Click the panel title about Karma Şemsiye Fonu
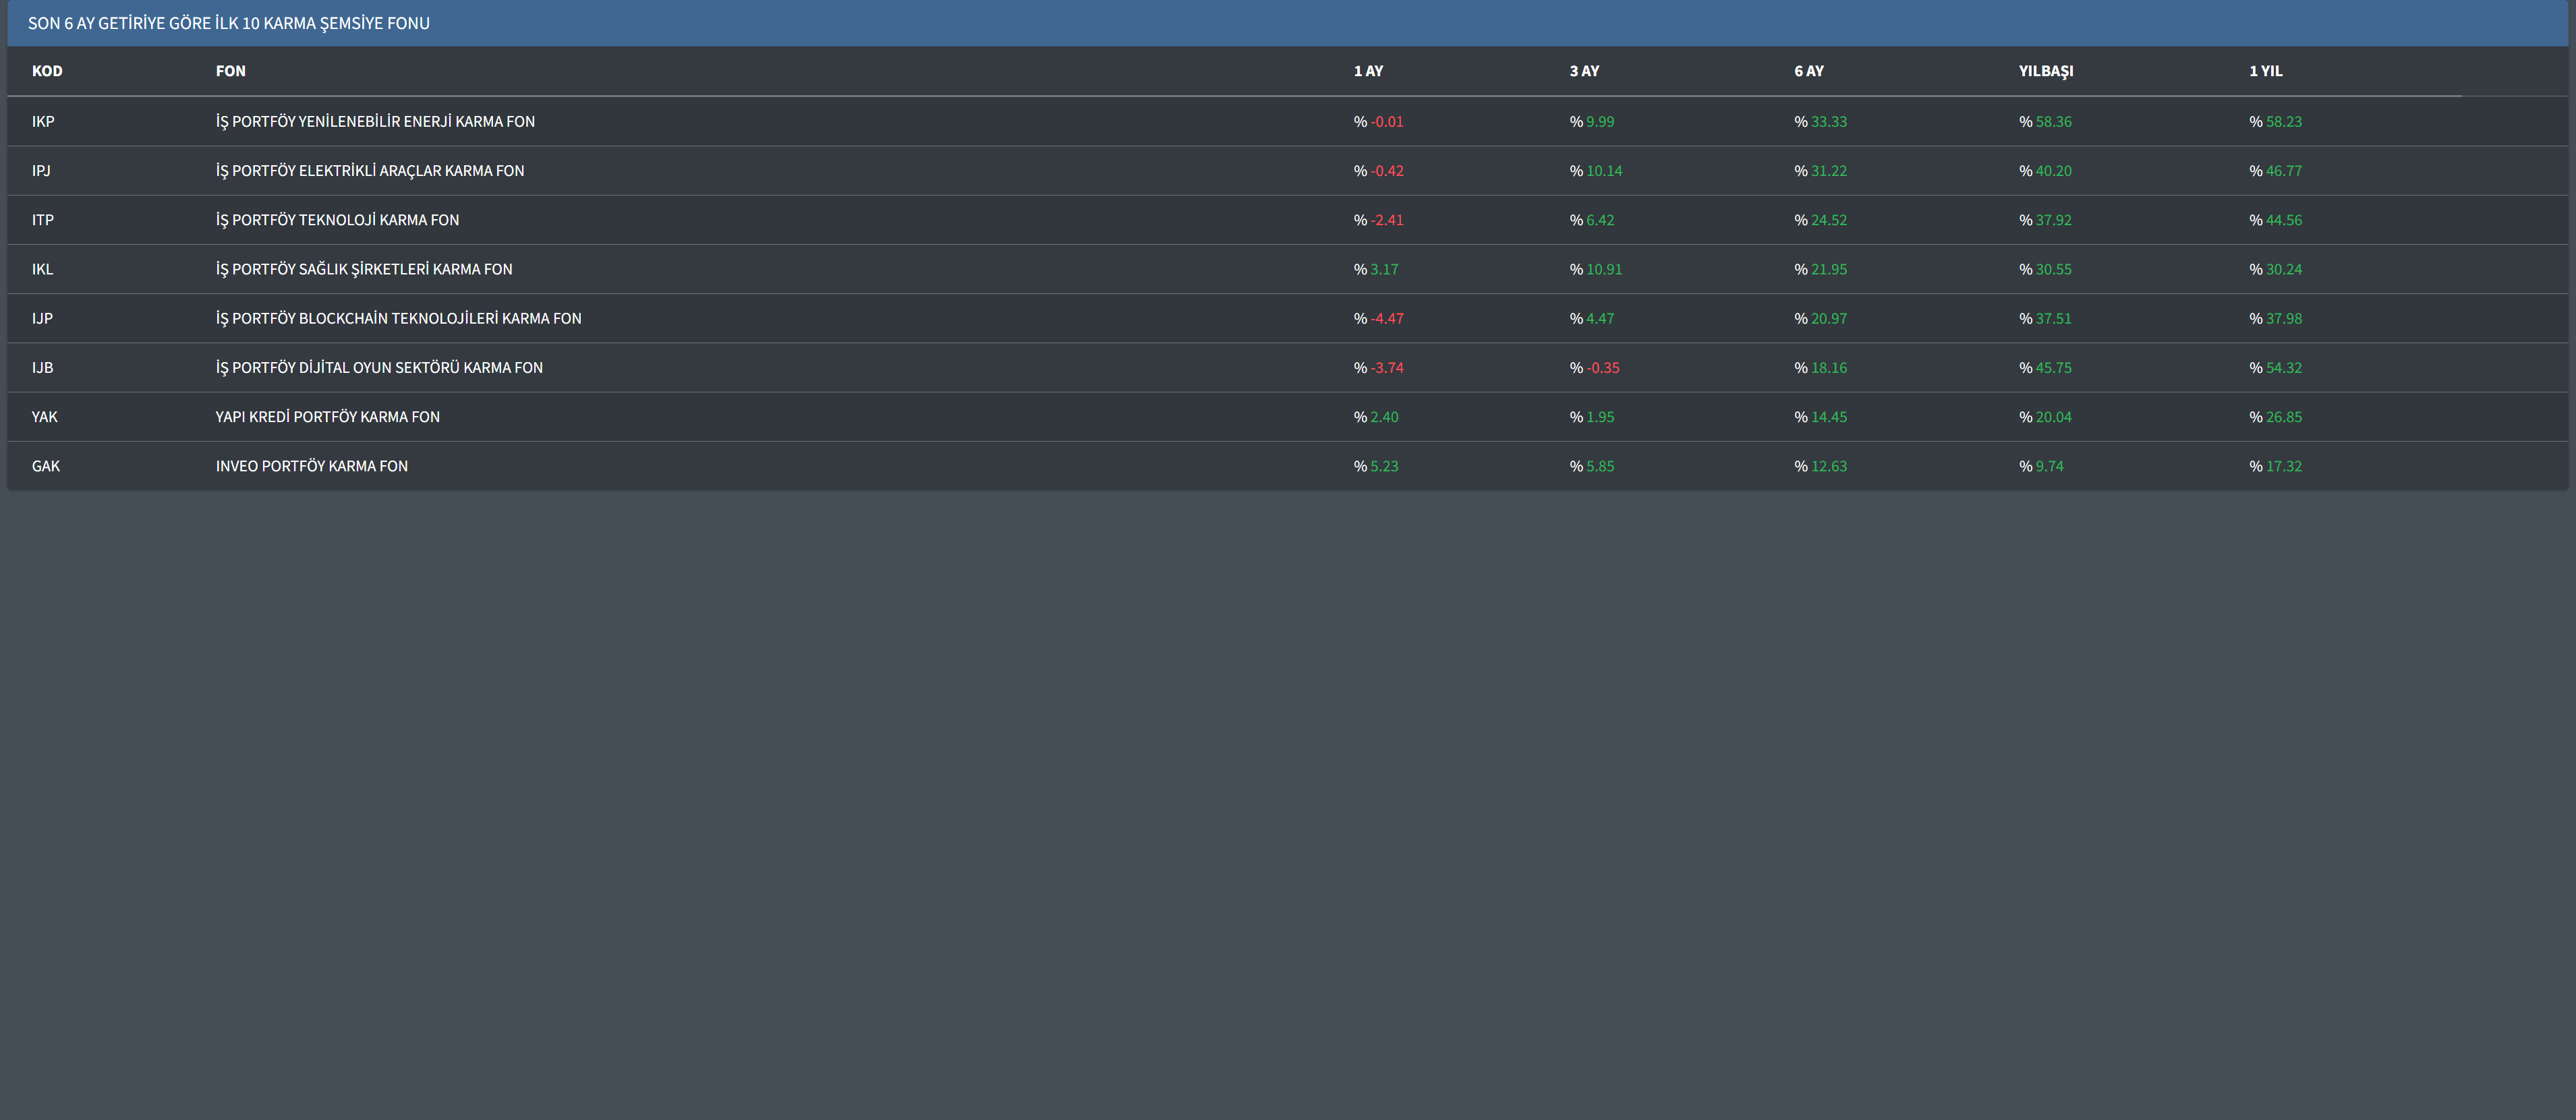 [228, 23]
